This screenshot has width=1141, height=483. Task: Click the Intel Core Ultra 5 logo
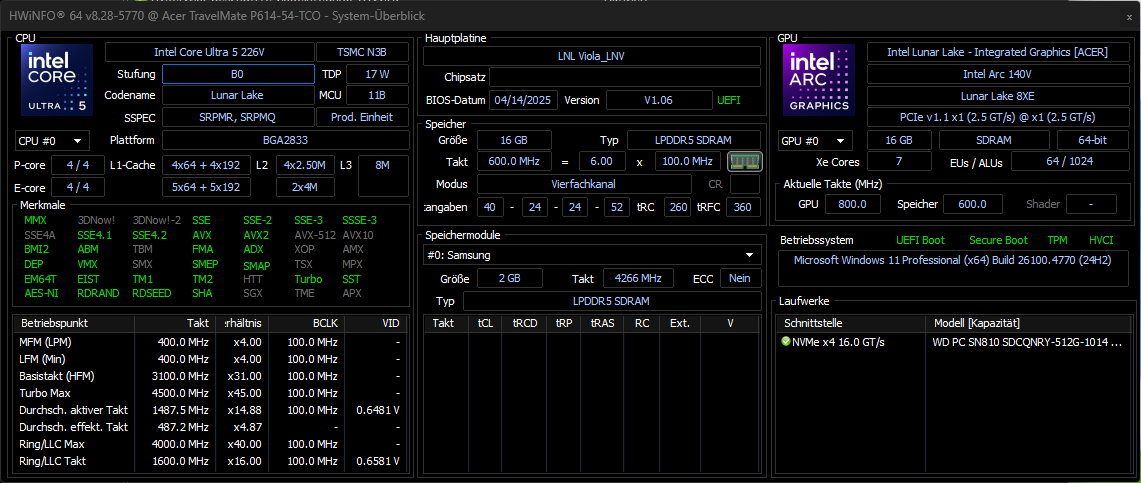pyautogui.click(x=57, y=79)
